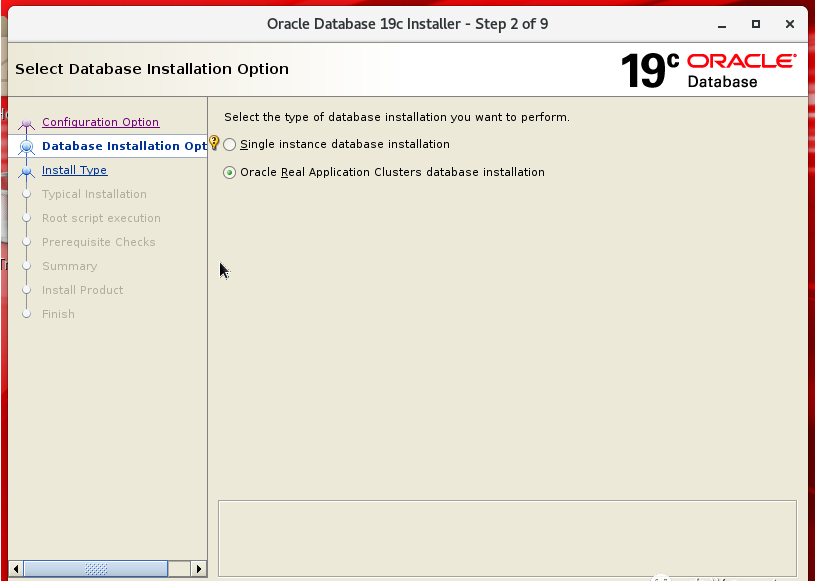Maximize the Oracle installer window
The height and width of the screenshot is (581, 816).
(756, 24)
